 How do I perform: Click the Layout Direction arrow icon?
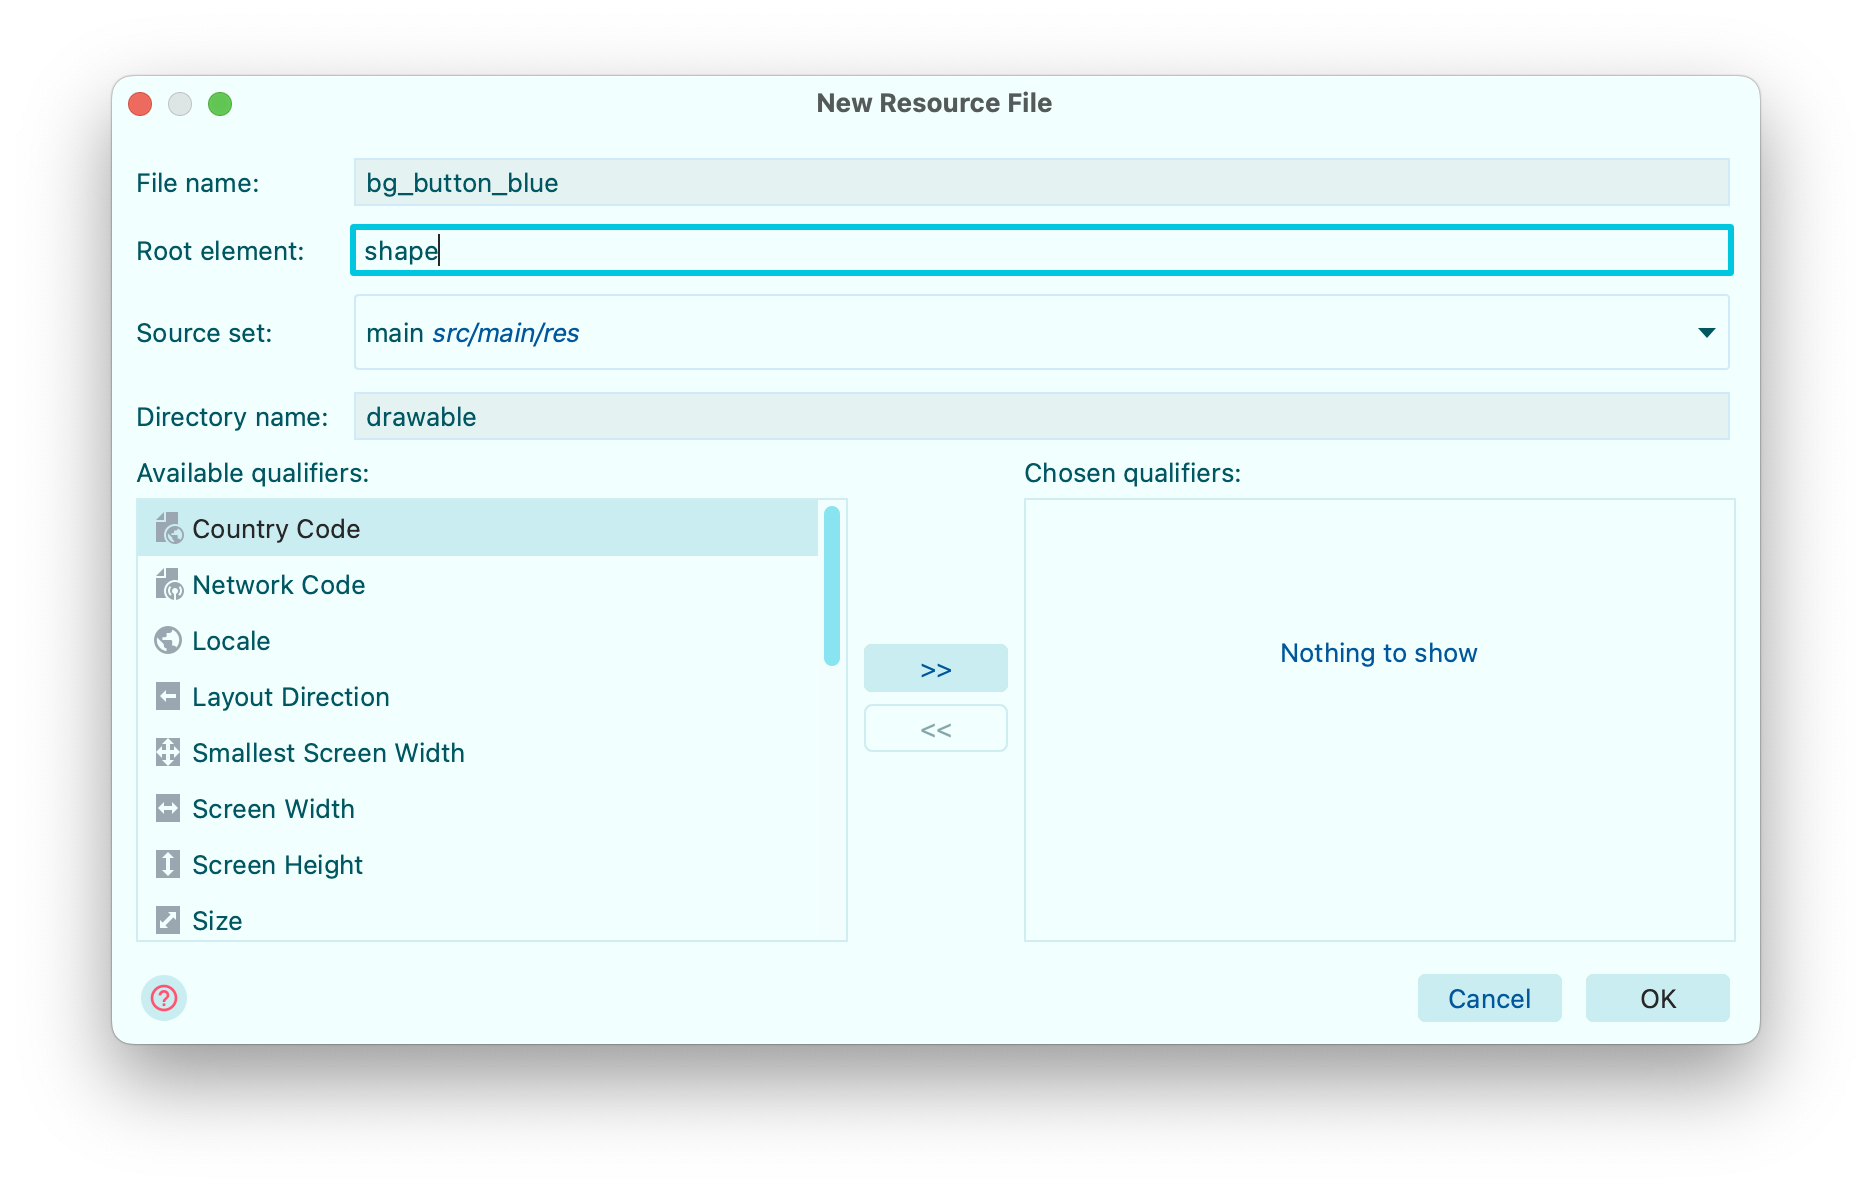tap(168, 696)
